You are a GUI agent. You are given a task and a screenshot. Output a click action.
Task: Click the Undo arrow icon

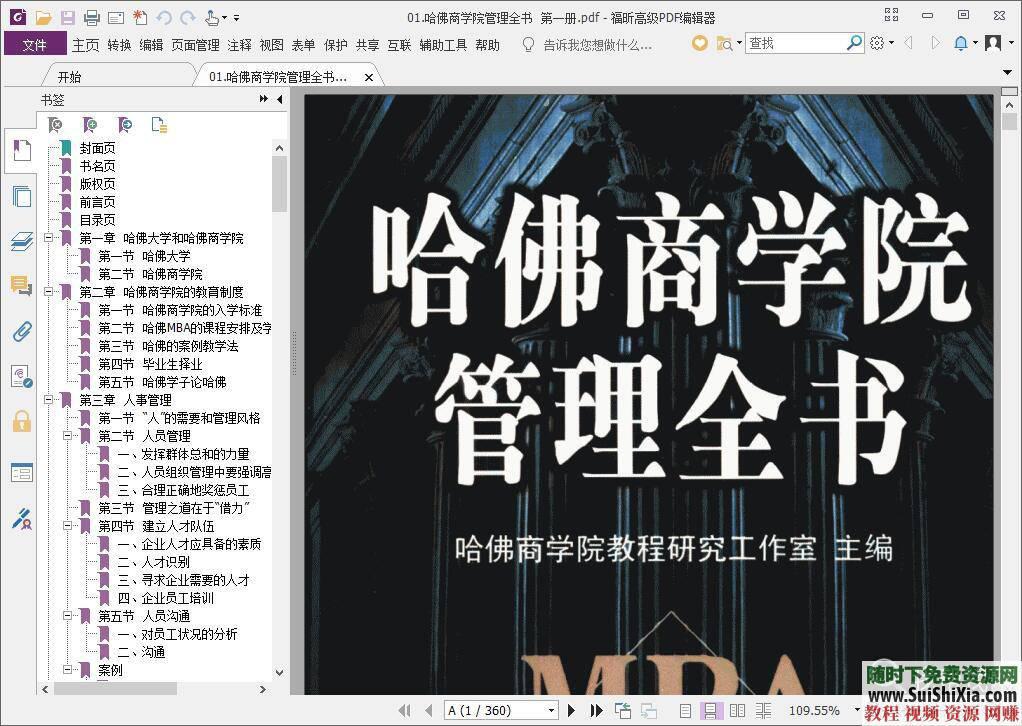tap(164, 18)
